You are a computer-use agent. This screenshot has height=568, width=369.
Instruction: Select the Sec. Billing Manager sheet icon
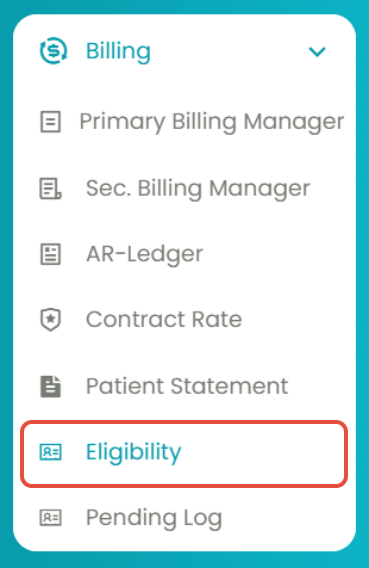50,188
